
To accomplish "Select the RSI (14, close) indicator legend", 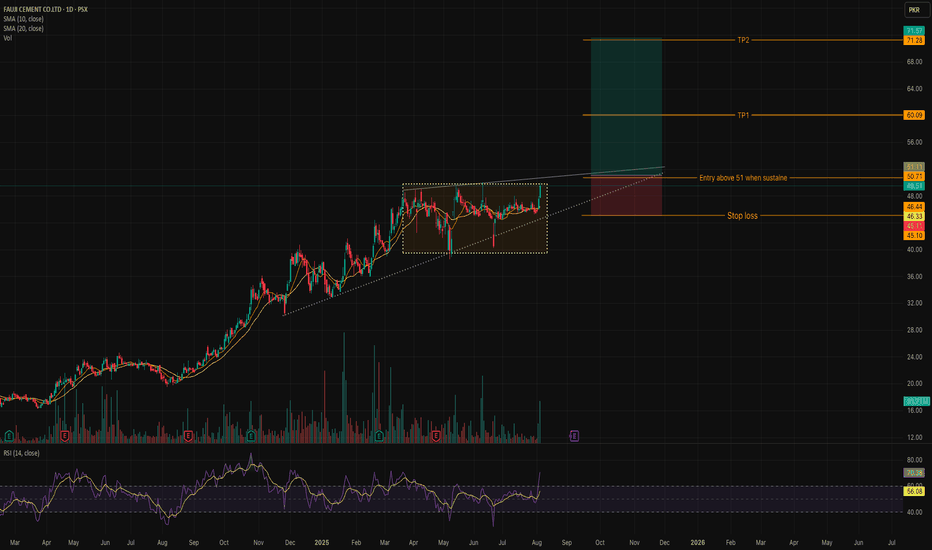I will (x=21, y=453).
